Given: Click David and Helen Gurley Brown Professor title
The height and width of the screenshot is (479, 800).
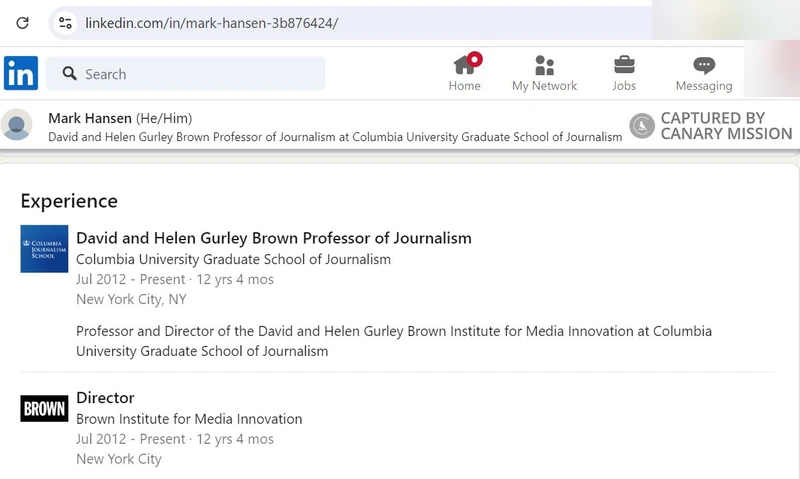Looking at the screenshot, I should 273,238.
